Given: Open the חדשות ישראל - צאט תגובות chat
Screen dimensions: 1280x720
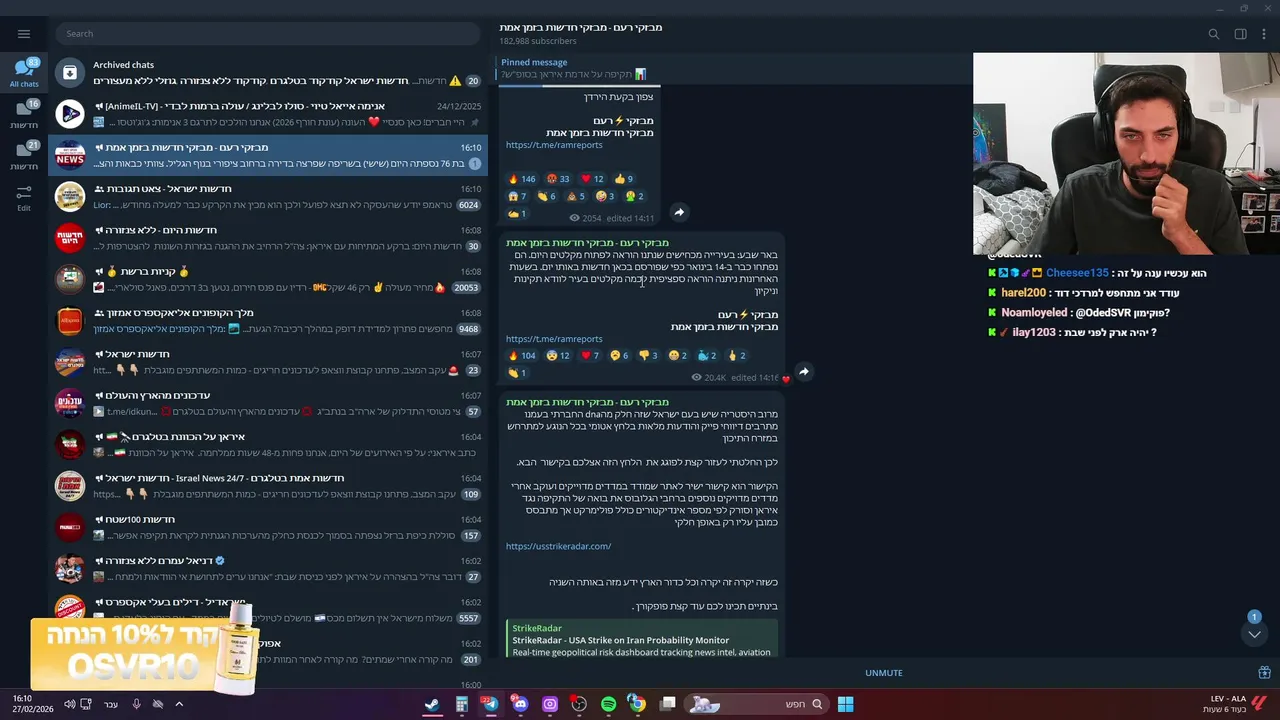Looking at the screenshot, I should tap(268, 197).
